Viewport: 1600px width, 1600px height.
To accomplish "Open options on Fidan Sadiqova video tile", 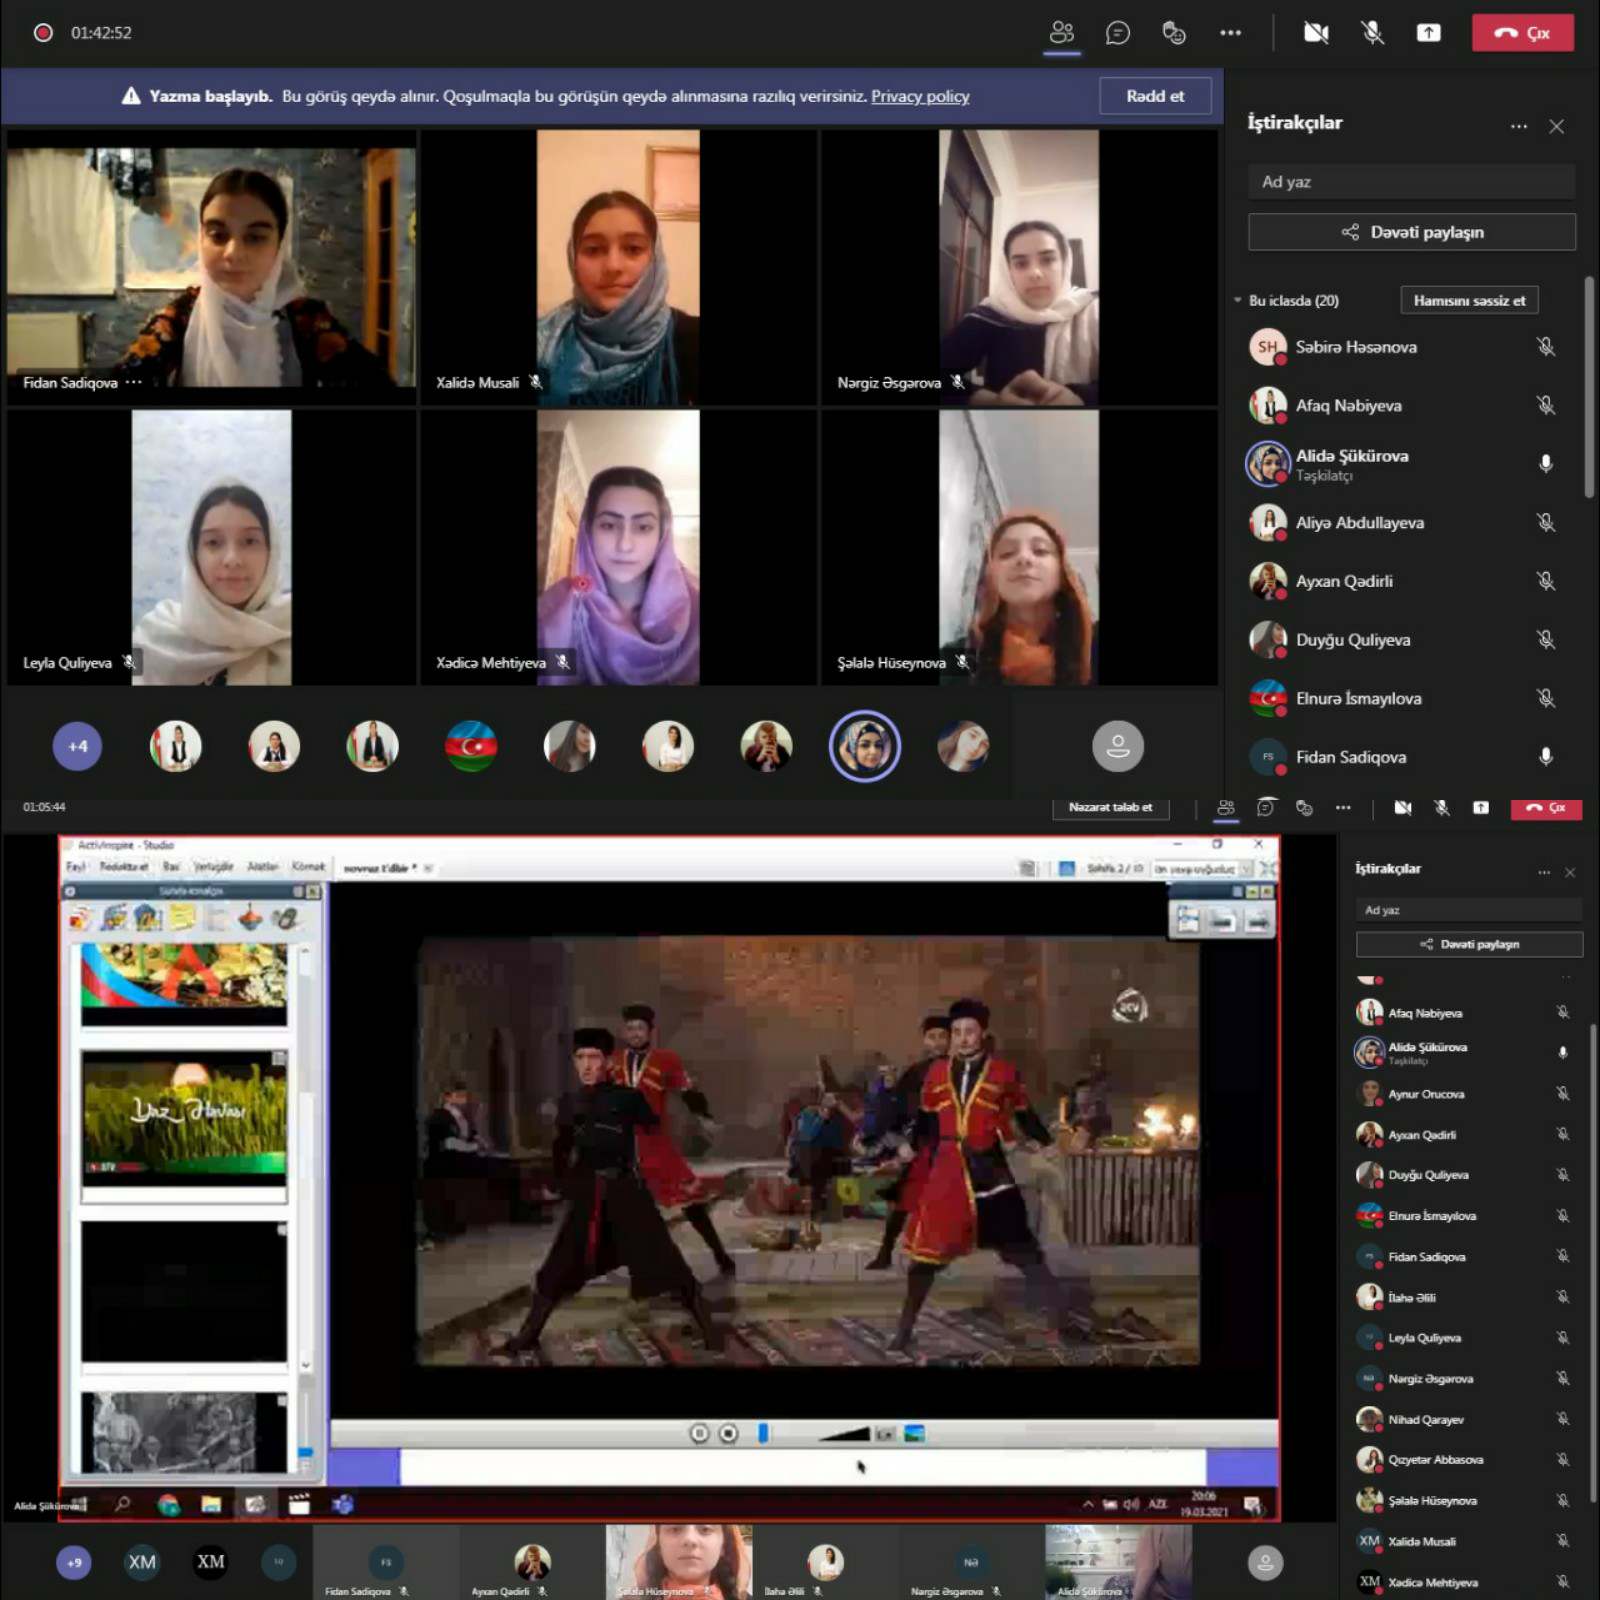I will click(x=134, y=382).
